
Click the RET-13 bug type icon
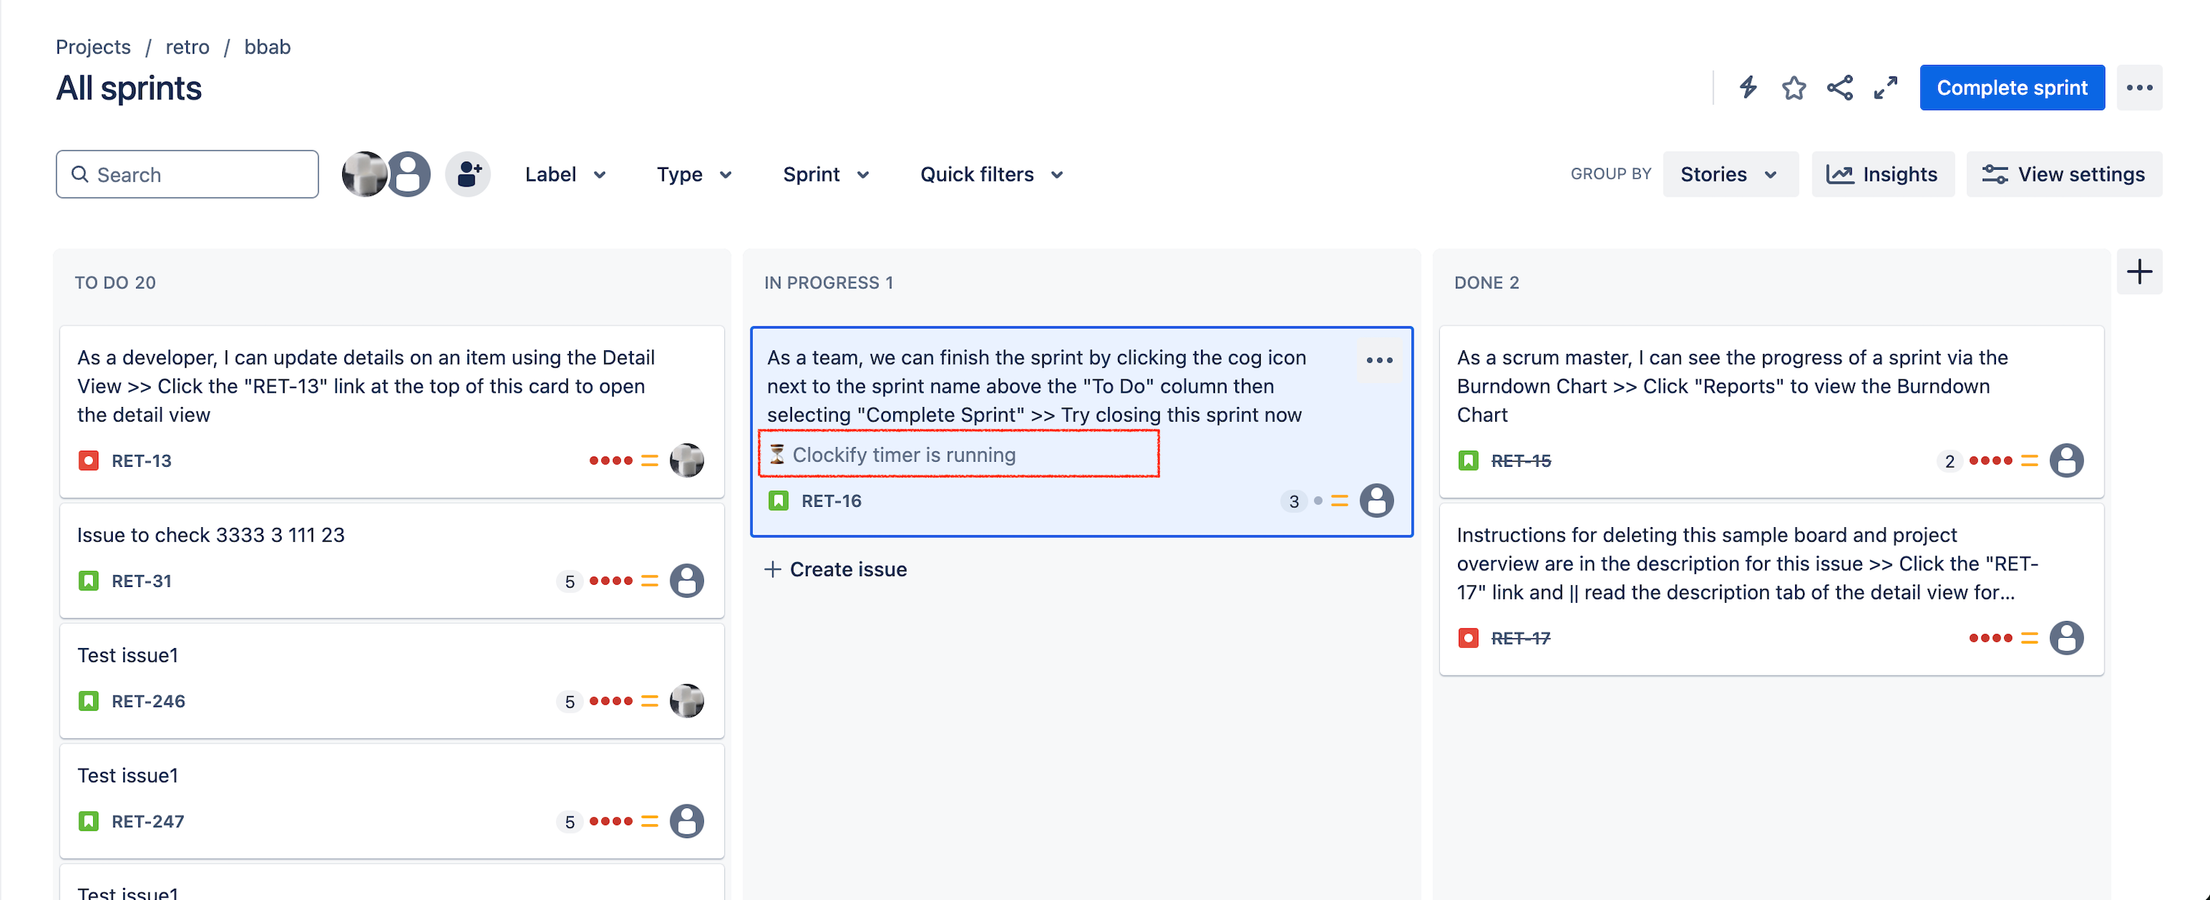(89, 461)
